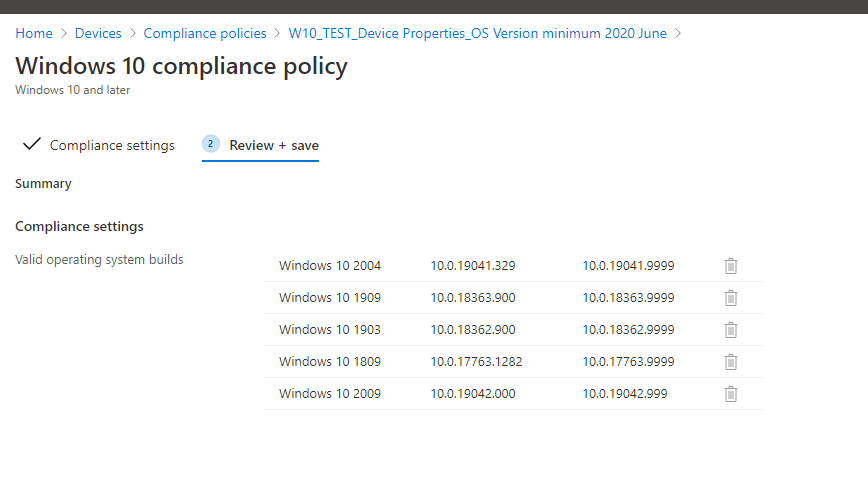Image resolution: width=868 pixels, height=479 pixels.
Task: Open the Home breadcrumb link
Action: [34, 33]
